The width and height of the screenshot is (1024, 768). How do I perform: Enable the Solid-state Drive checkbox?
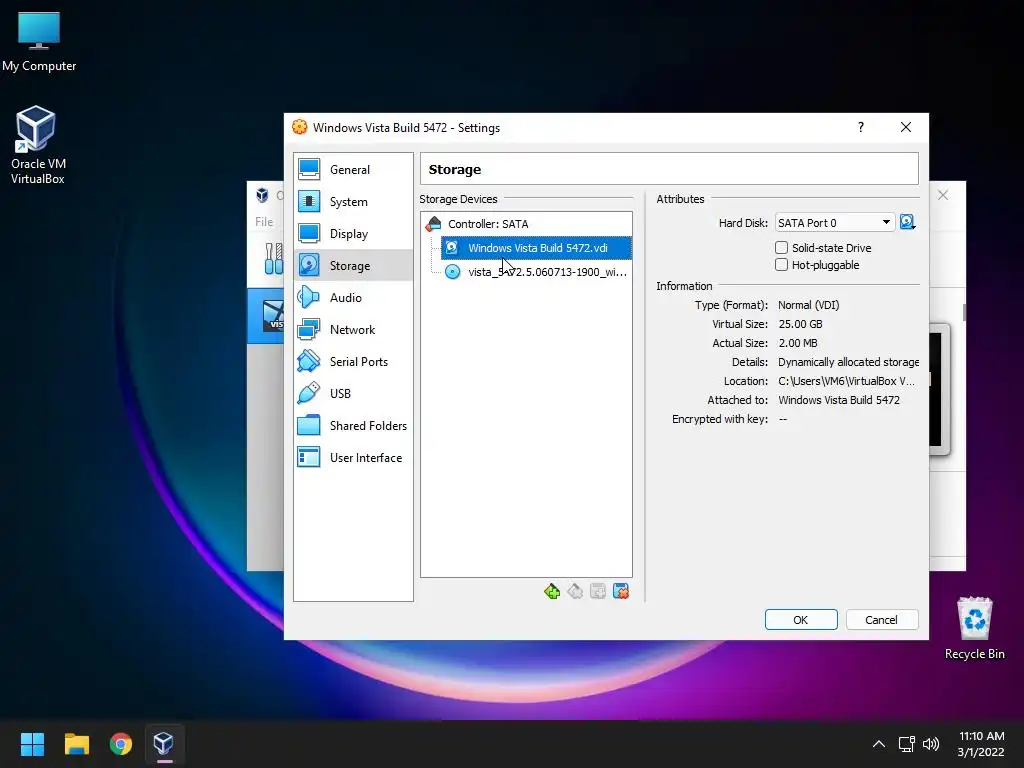781,248
